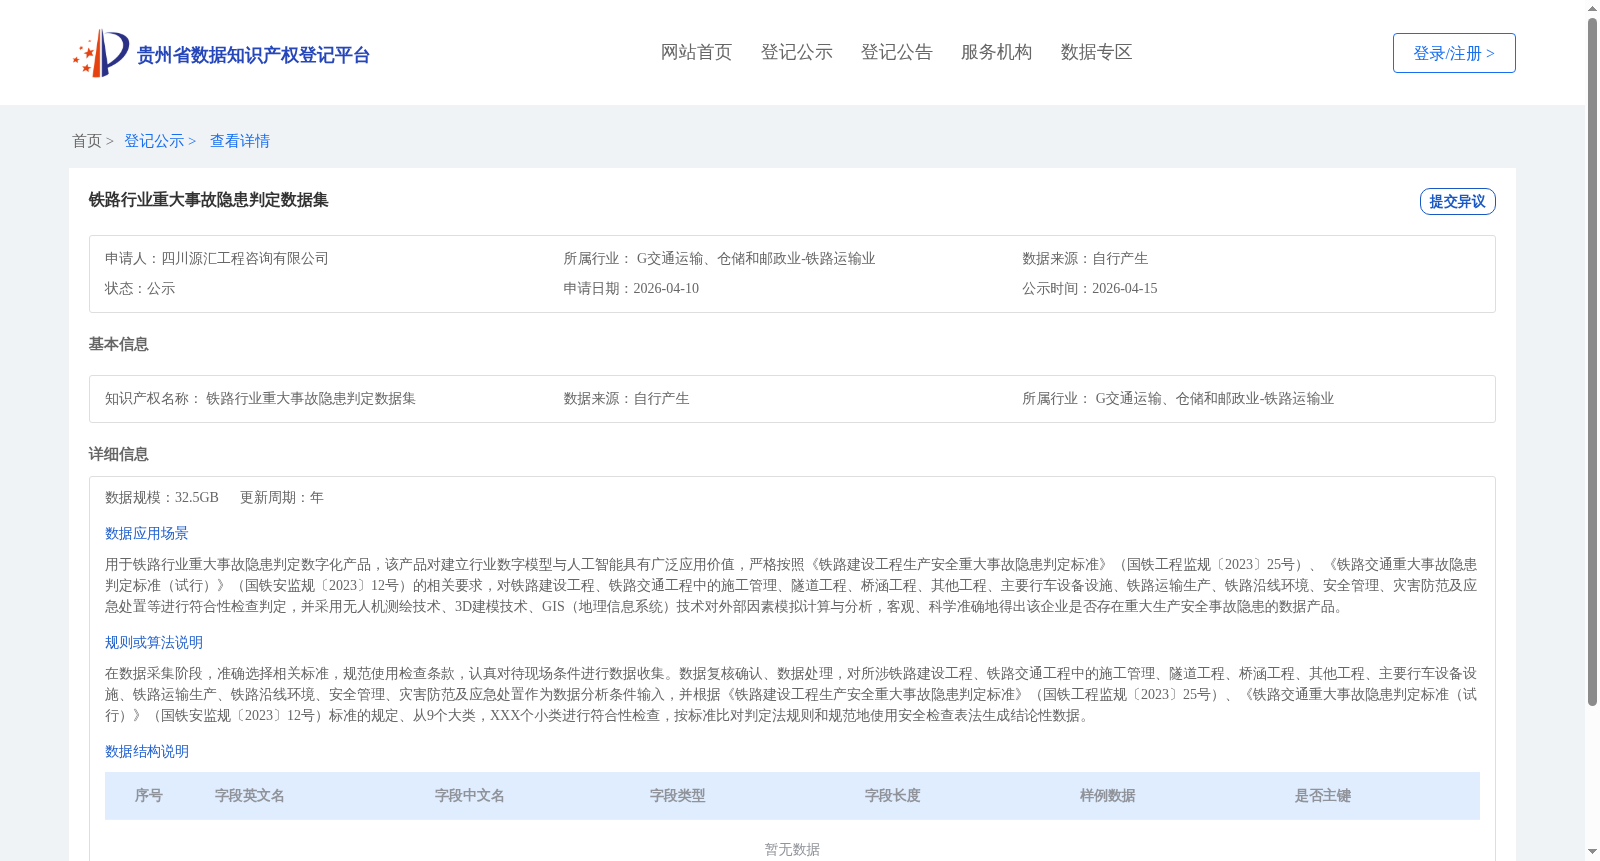Click the page heading 铁路行业重大事故隐患判定数据集
Image resolution: width=1600 pixels, height=861 pixels.
pos(209,200)
